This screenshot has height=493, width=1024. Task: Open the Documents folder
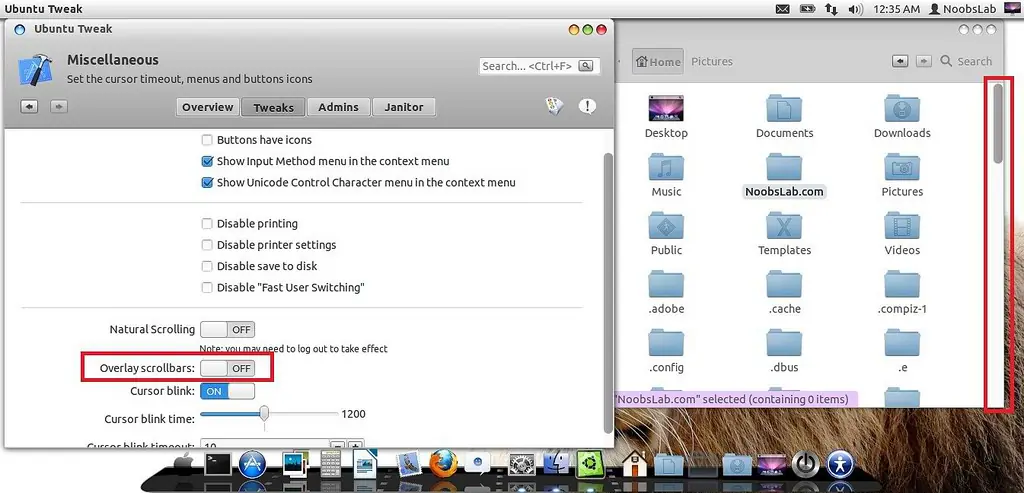[x=784, y=116]
